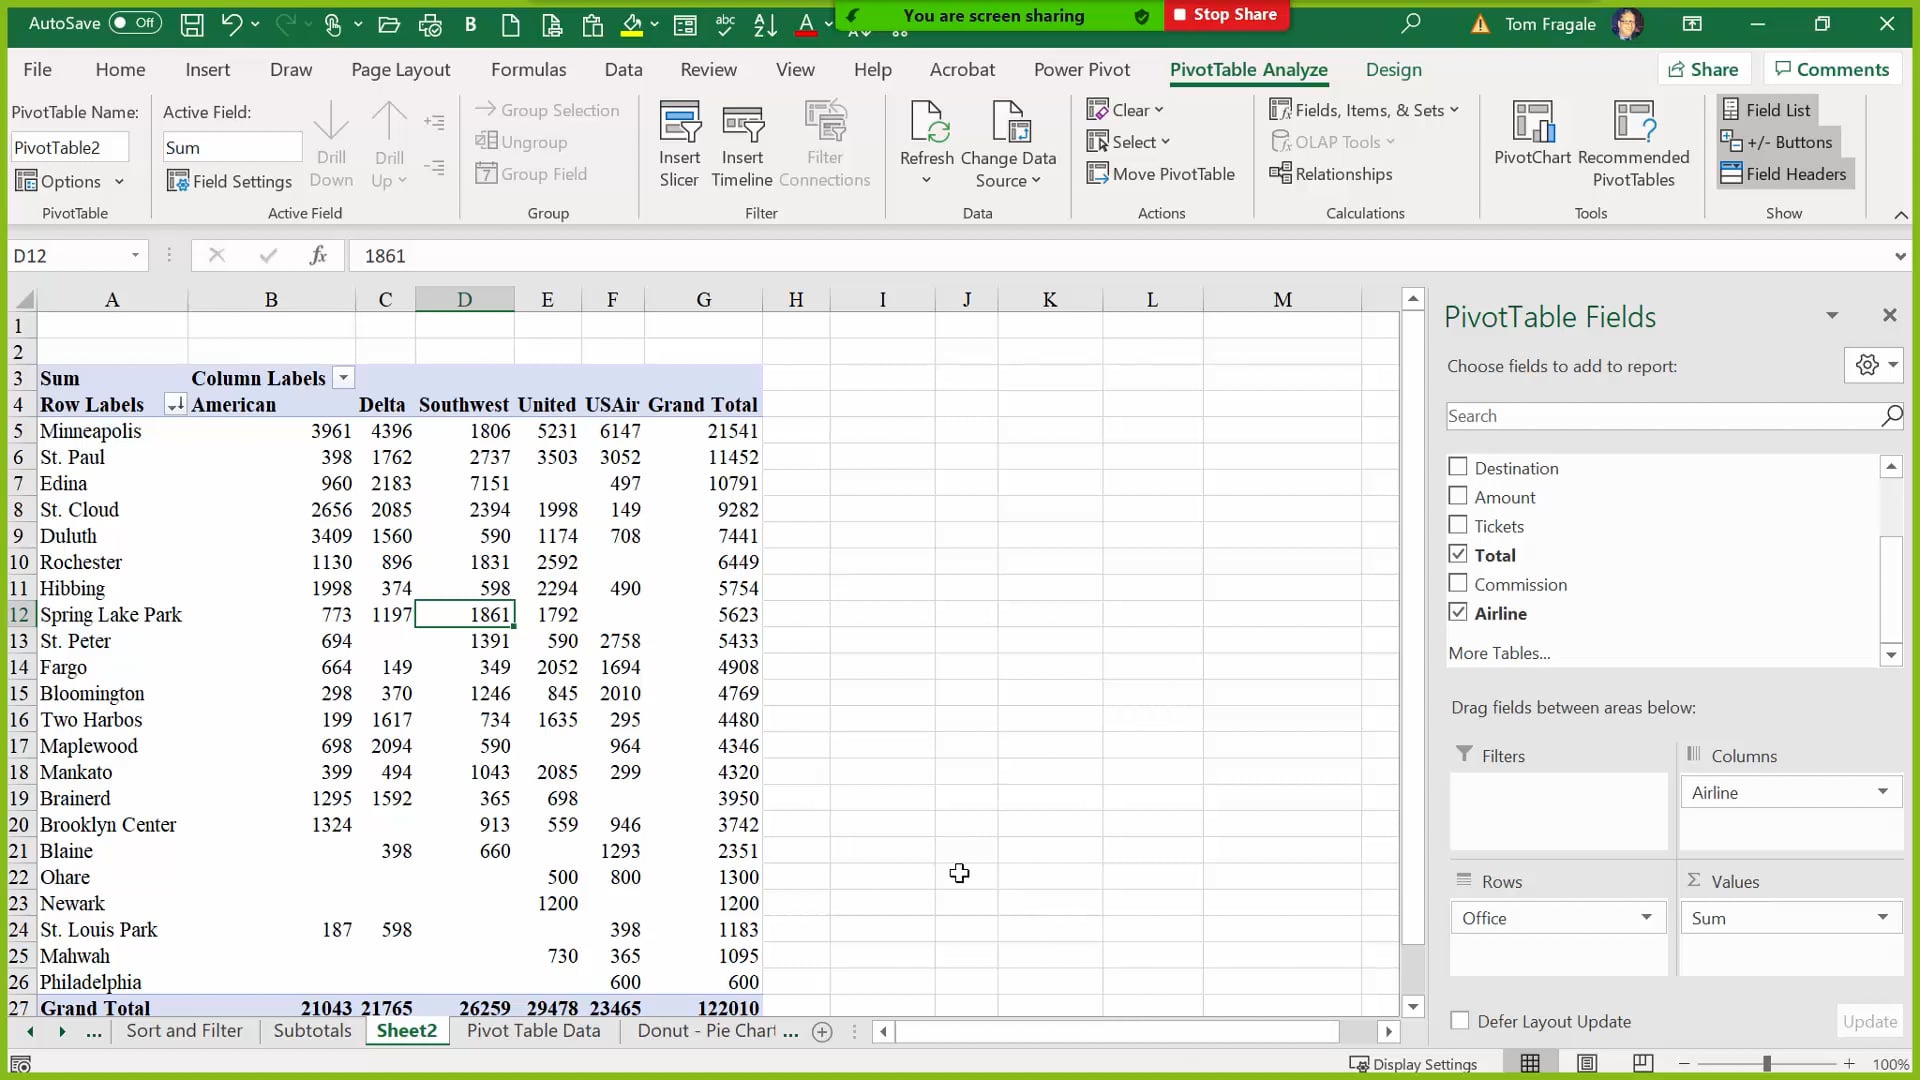This screenshot has width=1920, height=1080.
Task: Enable Defer Layout Update
Action: click(1457, 1021)
